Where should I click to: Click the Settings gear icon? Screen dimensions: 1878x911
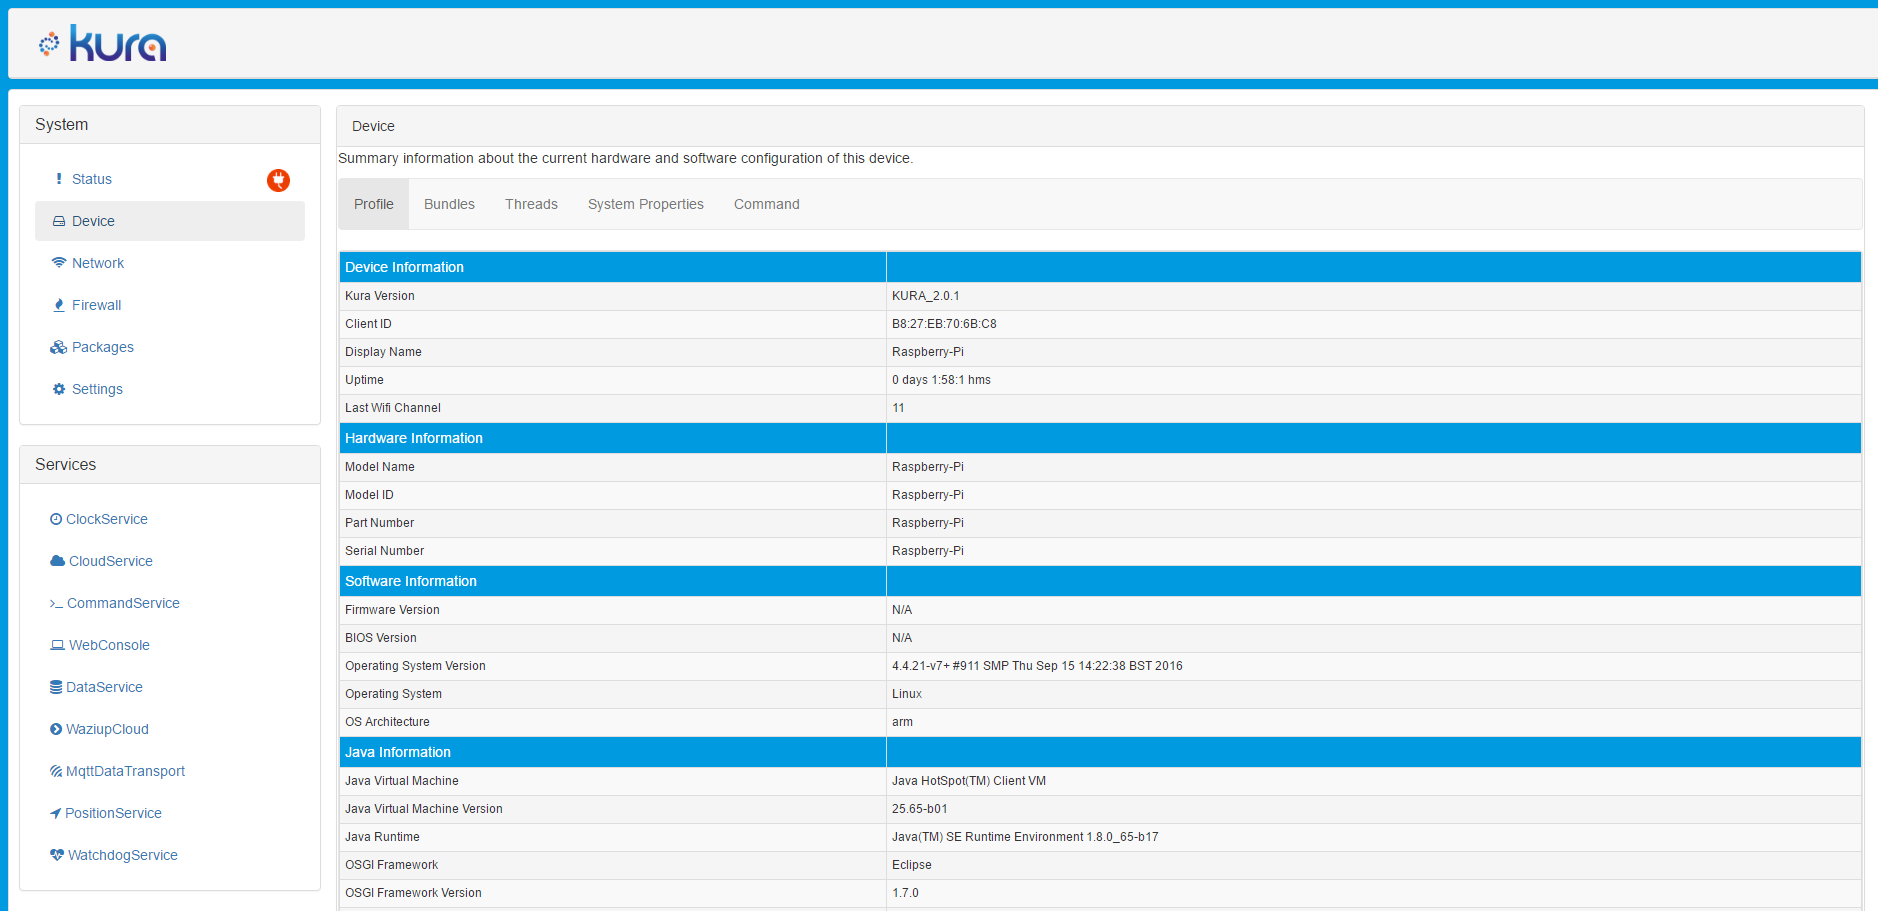click(59, 389)
